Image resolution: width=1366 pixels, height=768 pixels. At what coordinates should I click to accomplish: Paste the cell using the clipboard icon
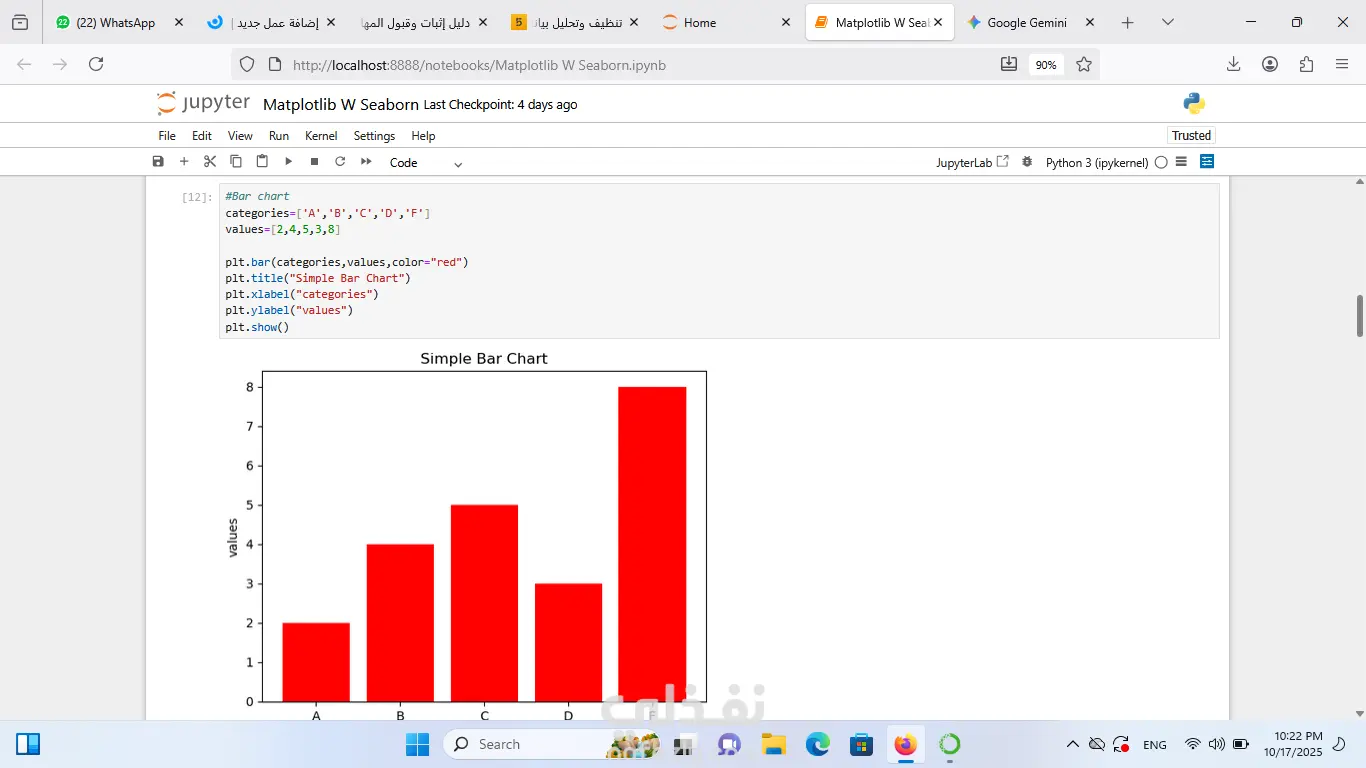(262, 162)
